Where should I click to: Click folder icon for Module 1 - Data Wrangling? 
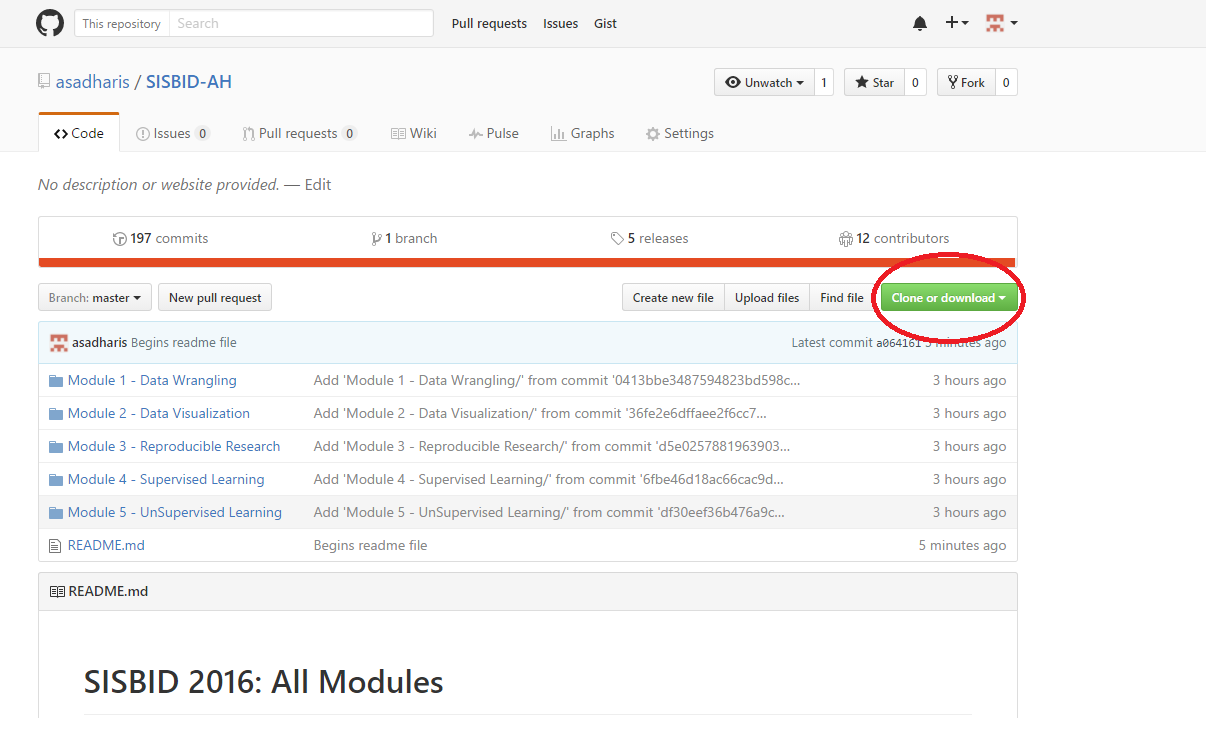[x=56, y=380]
